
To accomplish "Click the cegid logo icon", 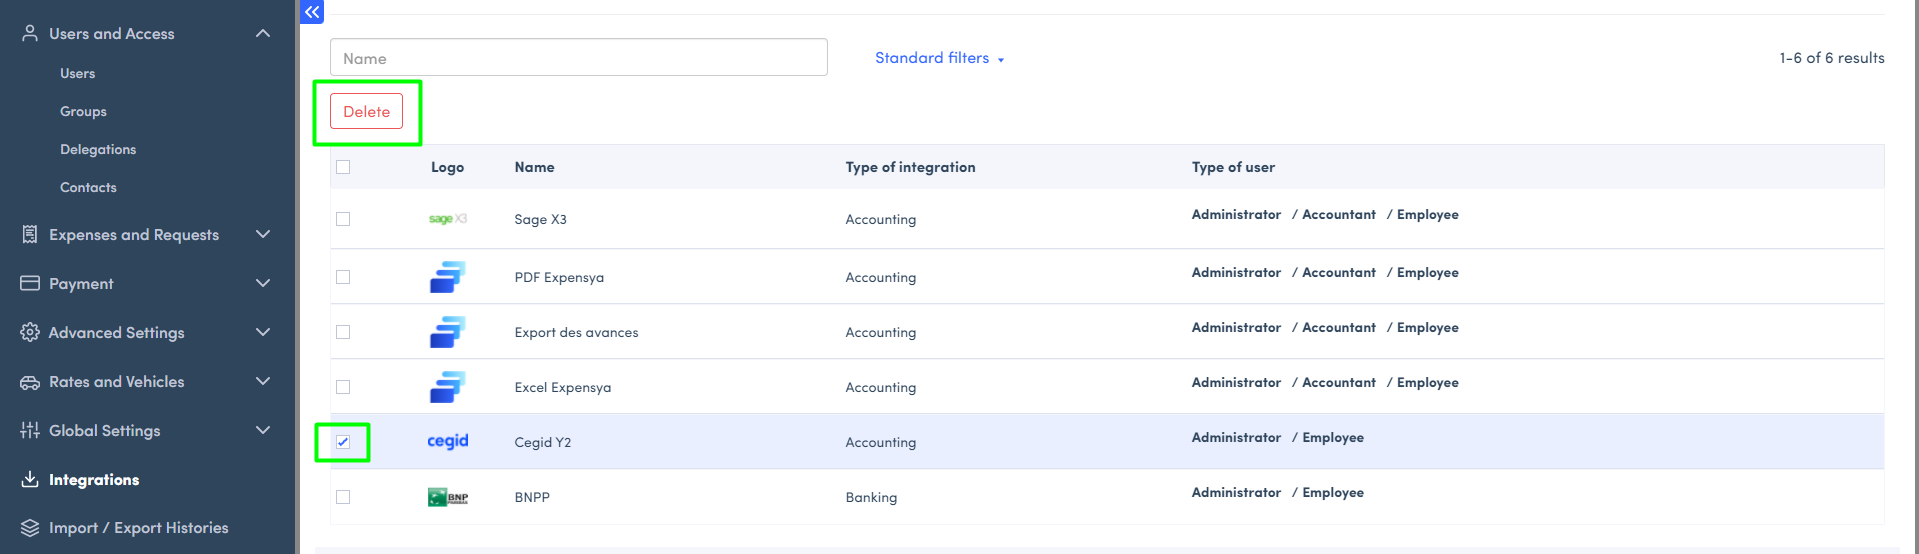I will 447,441.
